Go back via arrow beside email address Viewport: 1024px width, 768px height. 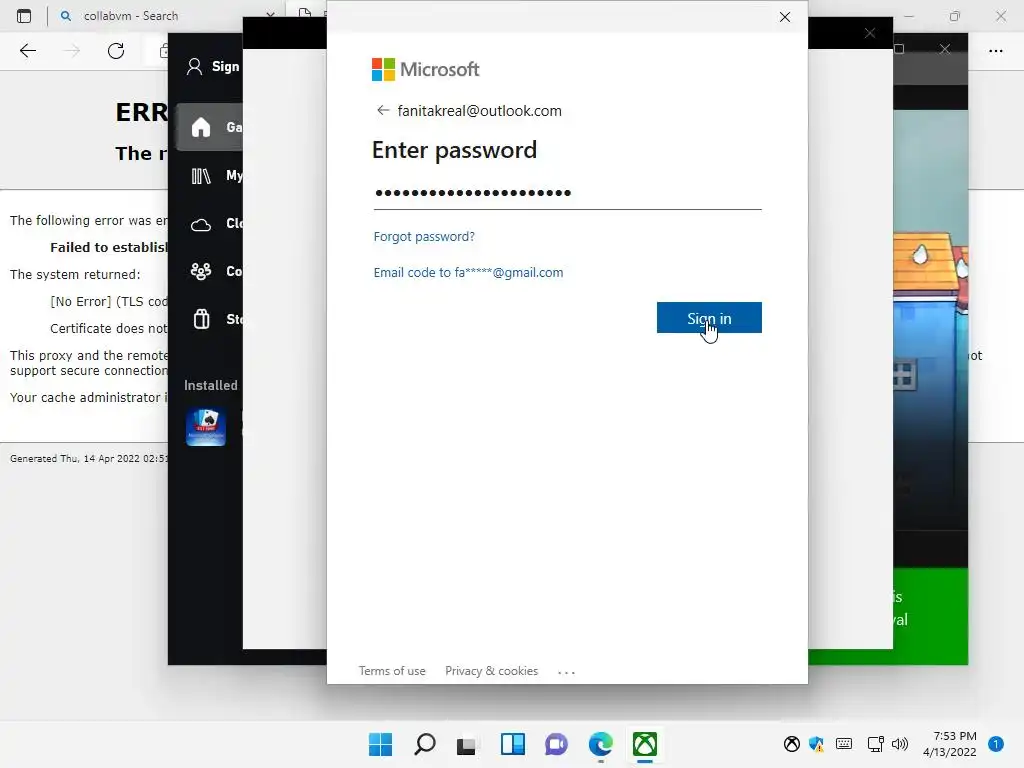(383, 110)
